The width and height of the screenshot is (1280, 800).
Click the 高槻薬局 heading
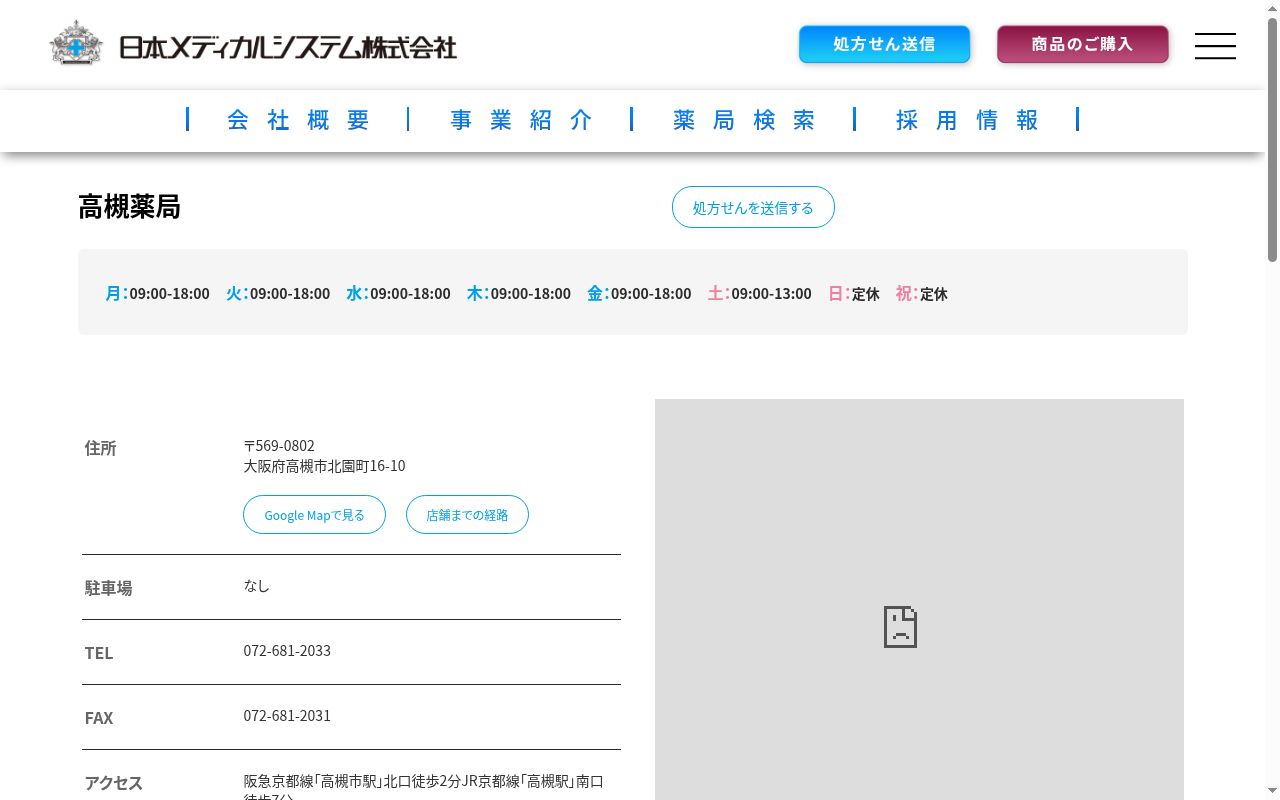pyautogui.click(x=129, y=207)
